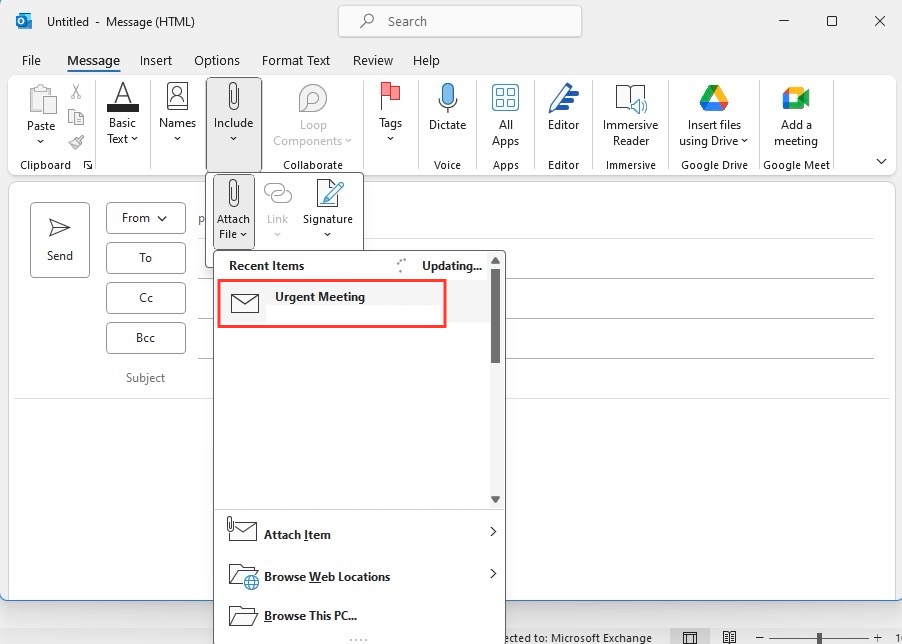Add a Google Meet meeting

(796, 115)
